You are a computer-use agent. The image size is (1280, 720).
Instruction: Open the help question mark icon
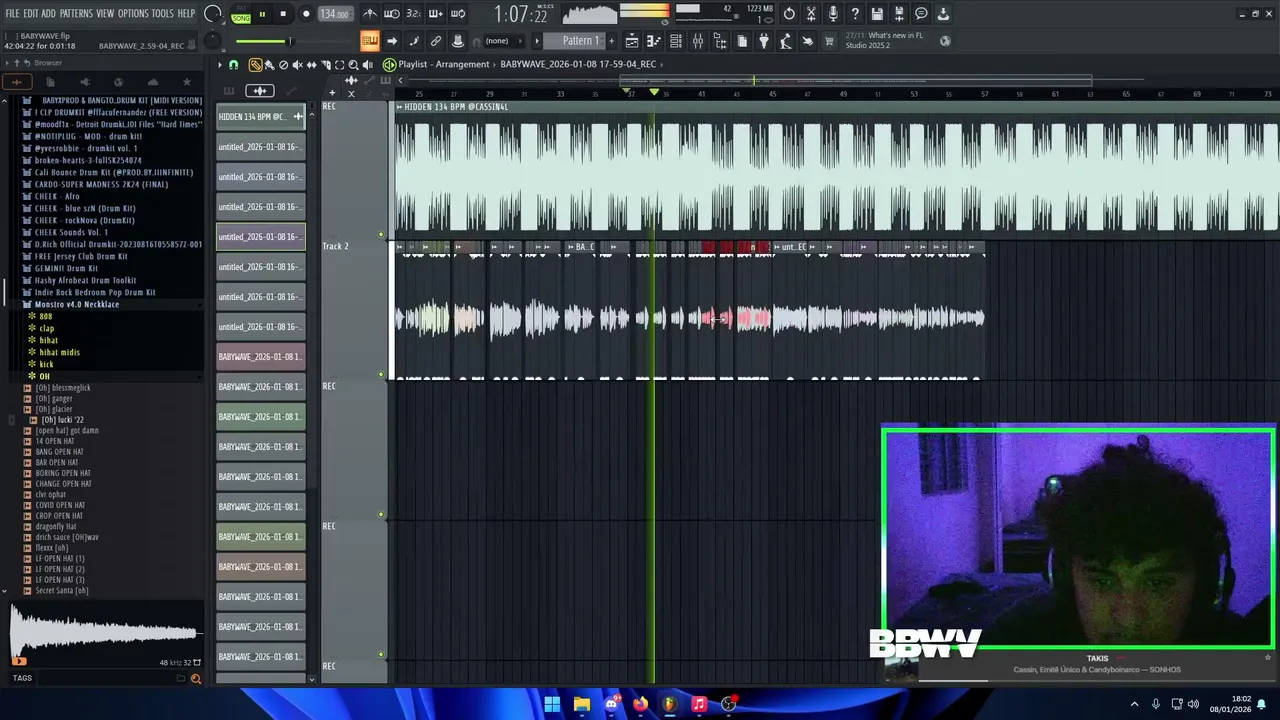[x=855, y=14]
